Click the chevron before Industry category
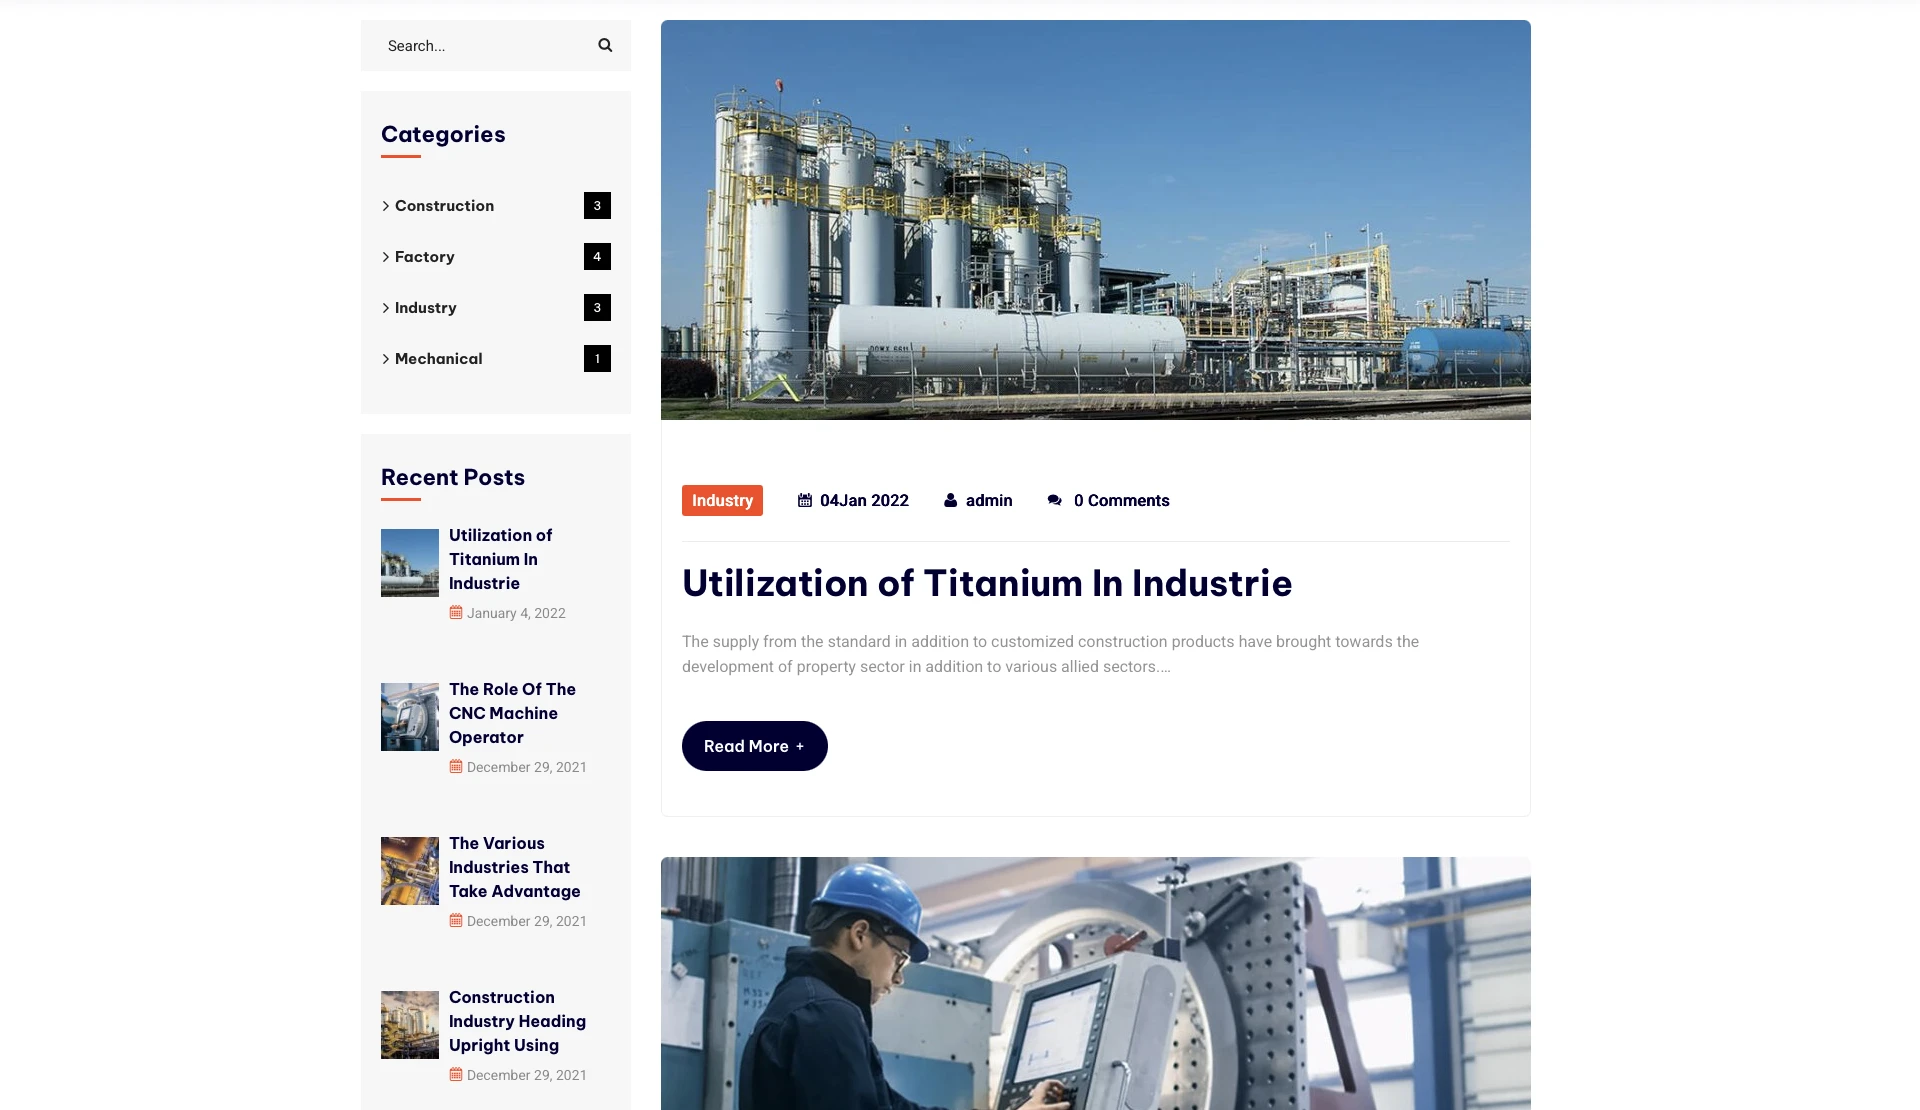 pyautogui.click(x=386, y=308)
